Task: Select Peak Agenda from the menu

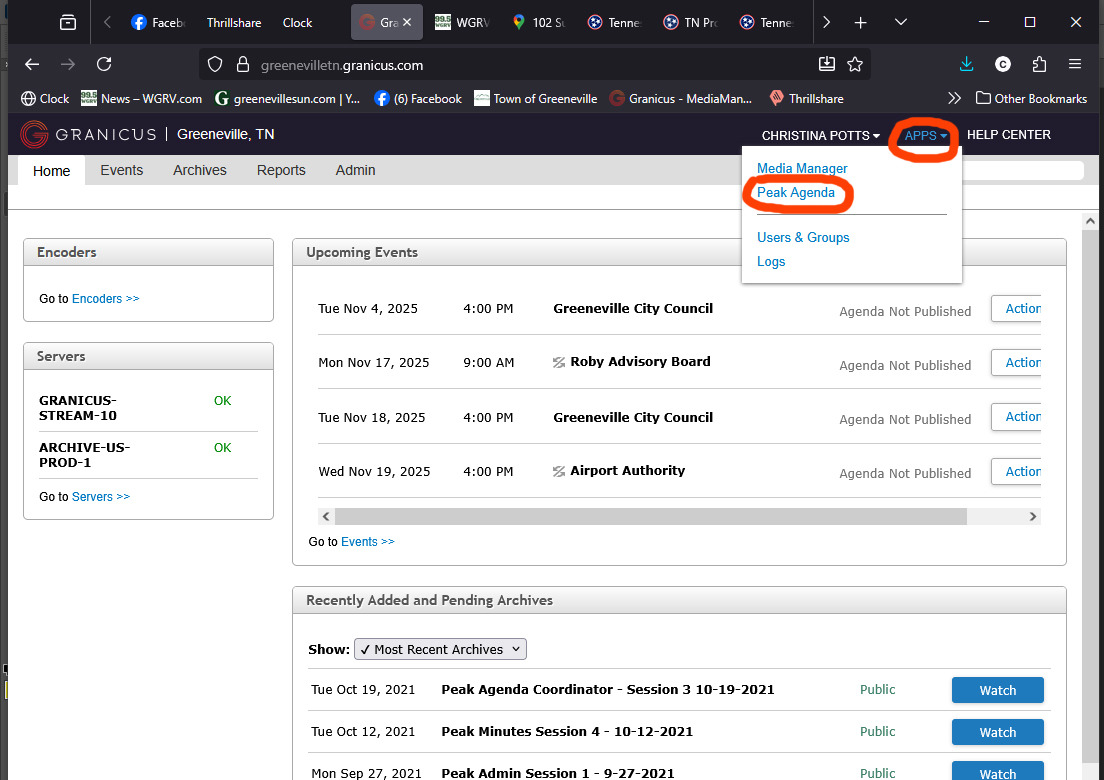Action: (796, 192)
